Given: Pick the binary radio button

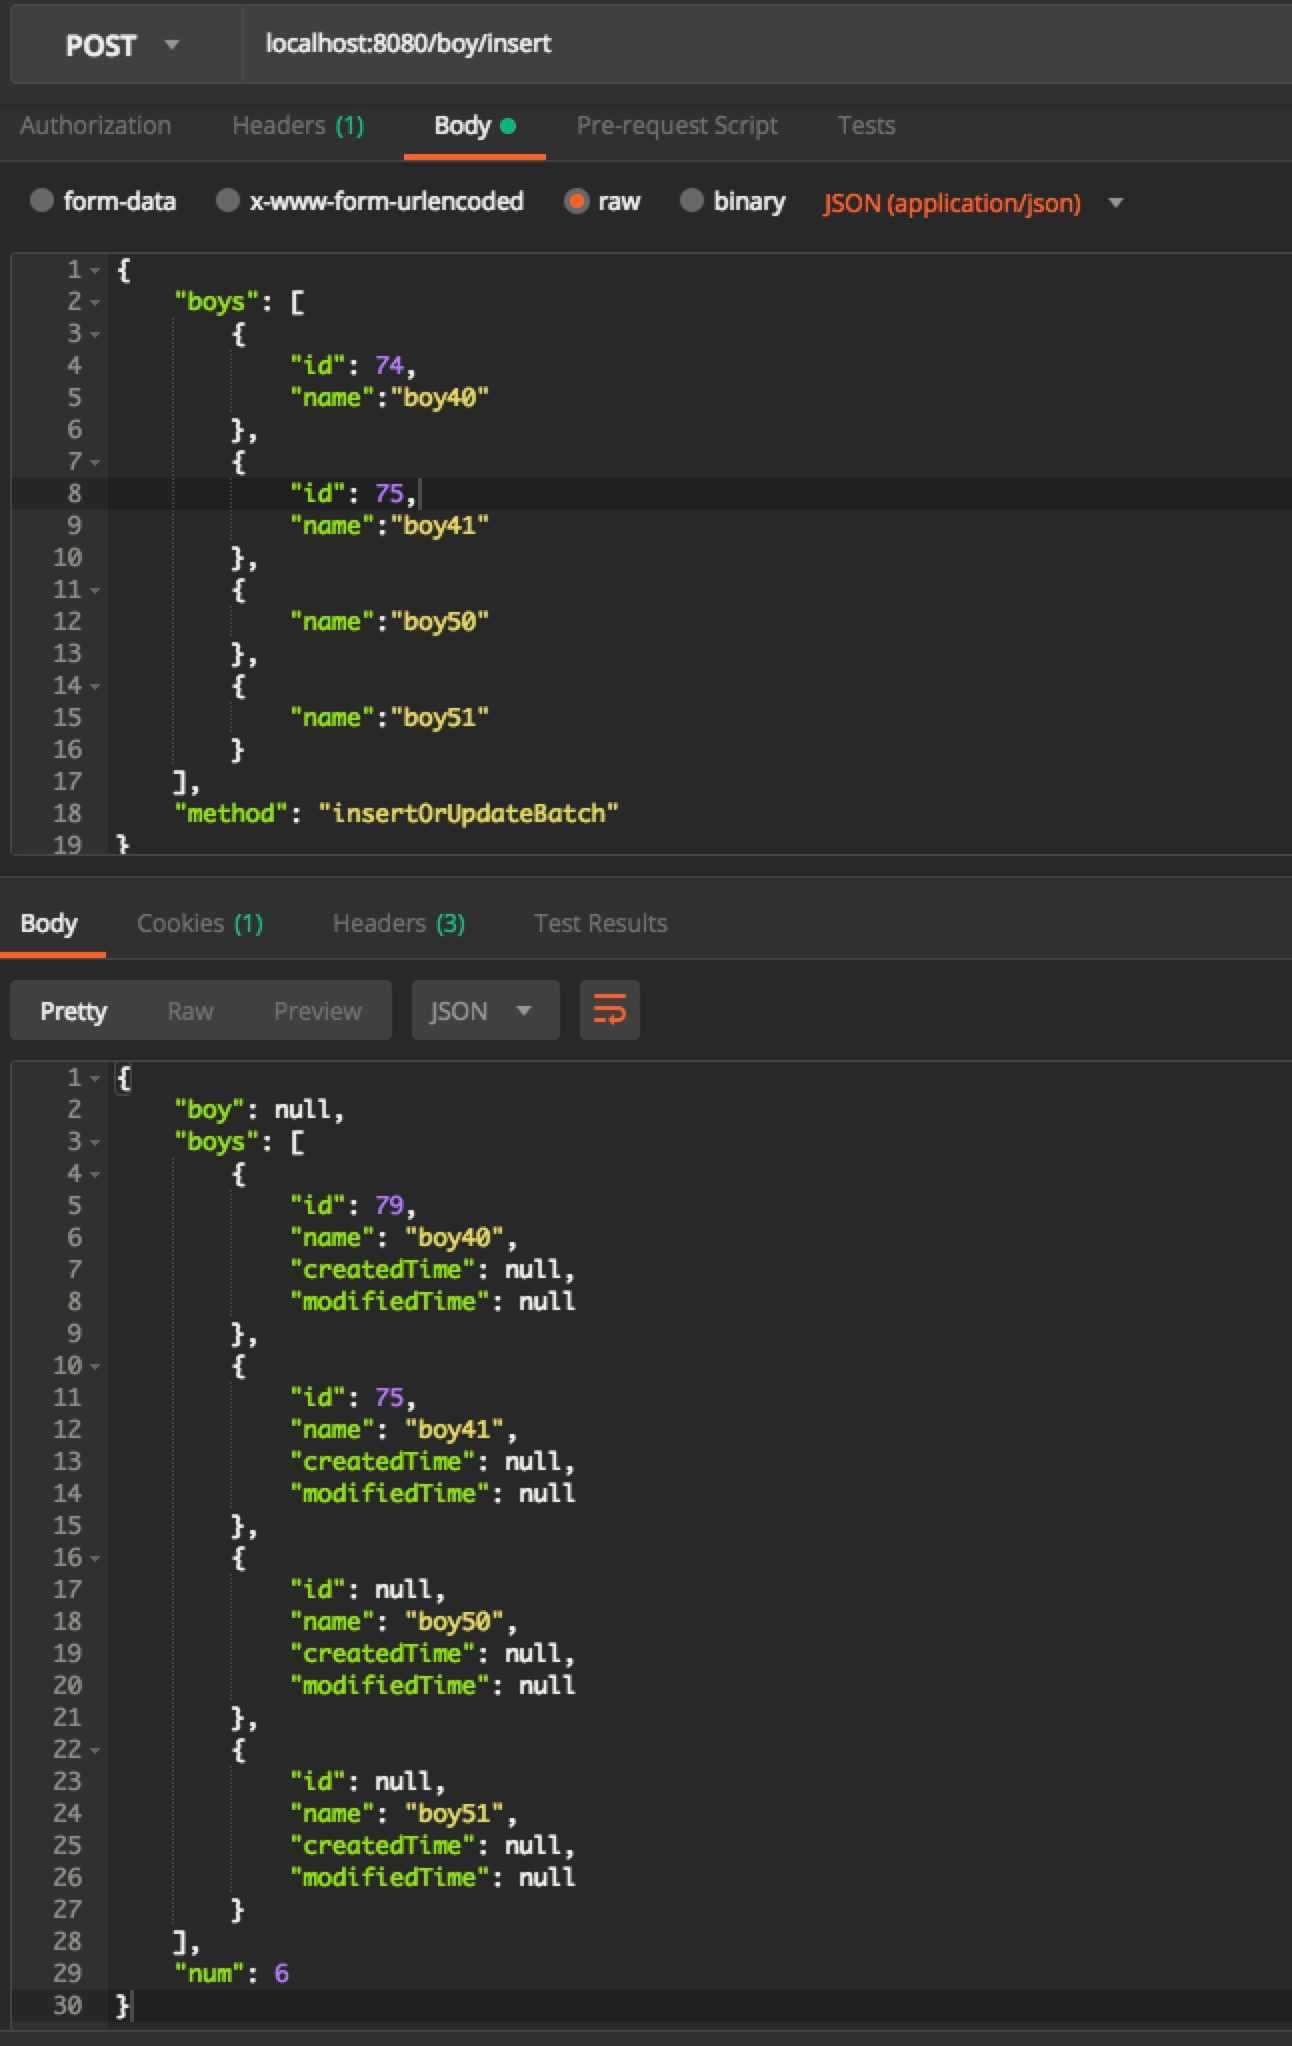Looking at the screenshot, I should [x=691, y=201].
